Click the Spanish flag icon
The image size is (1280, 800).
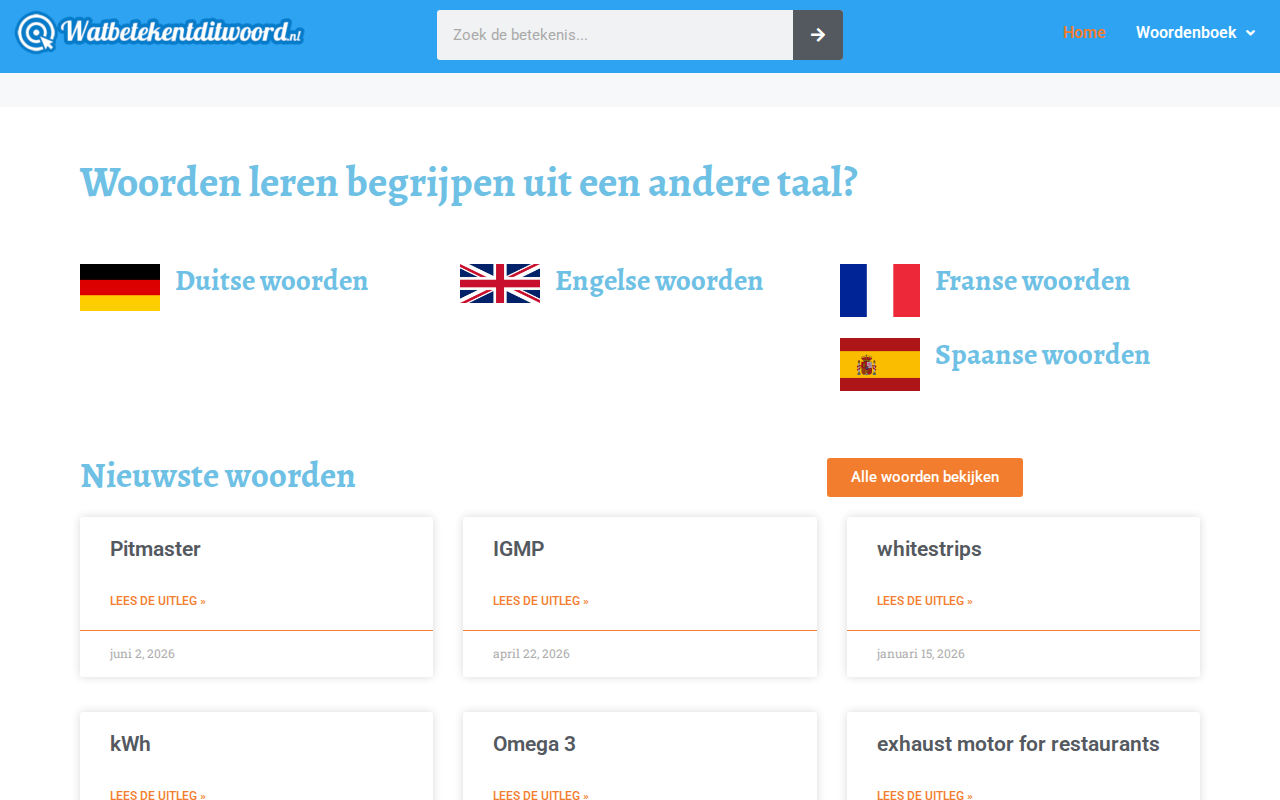pyautogui.click(x=880, y=365)
